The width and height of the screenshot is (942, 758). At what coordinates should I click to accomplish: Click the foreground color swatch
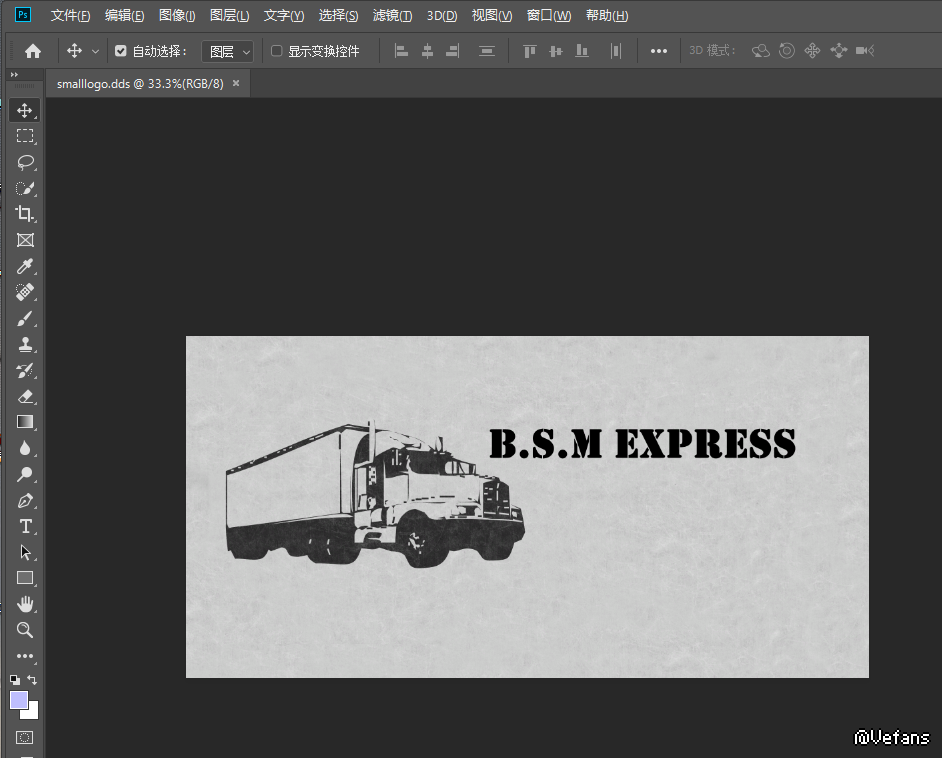pos(19,700)
